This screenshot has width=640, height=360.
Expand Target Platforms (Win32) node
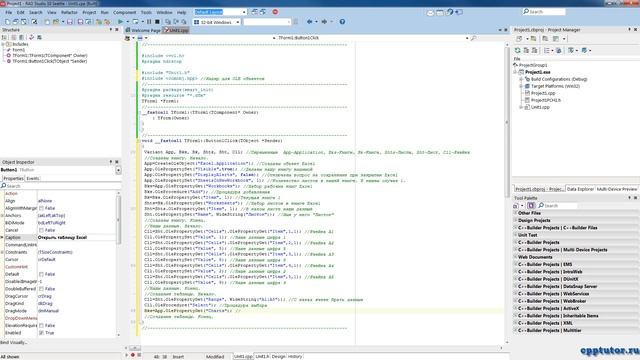521,86
